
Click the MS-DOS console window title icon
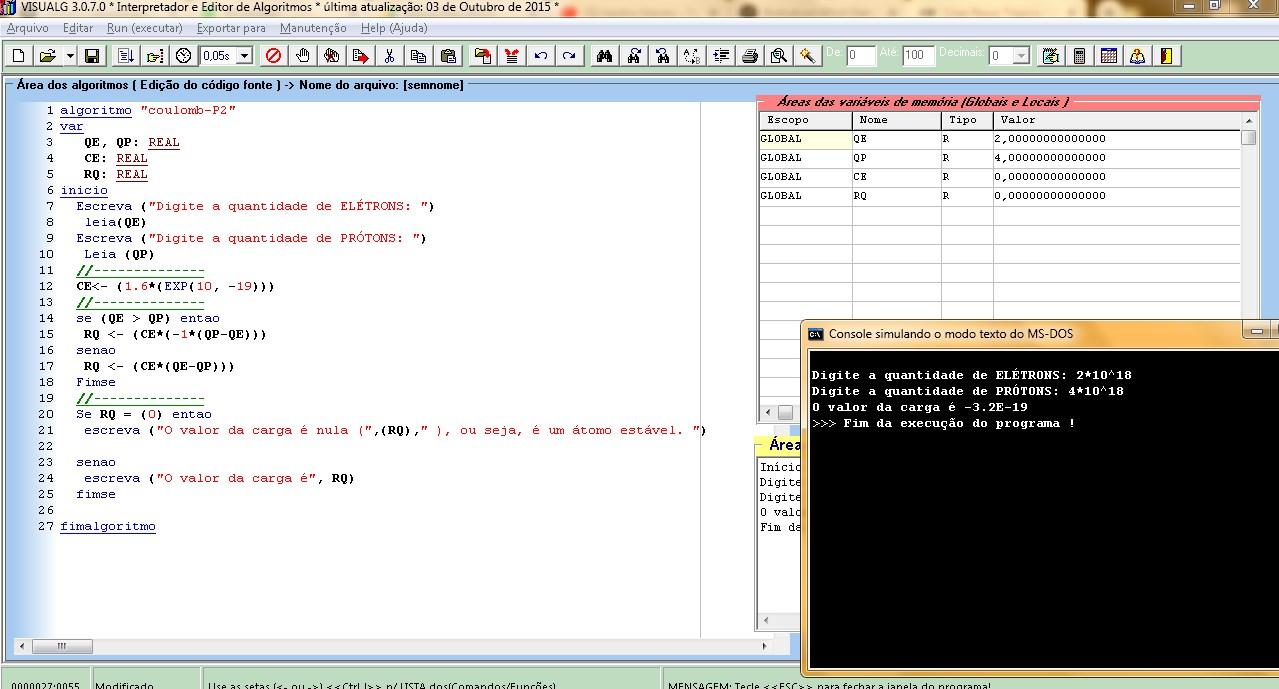click(816, 334)
